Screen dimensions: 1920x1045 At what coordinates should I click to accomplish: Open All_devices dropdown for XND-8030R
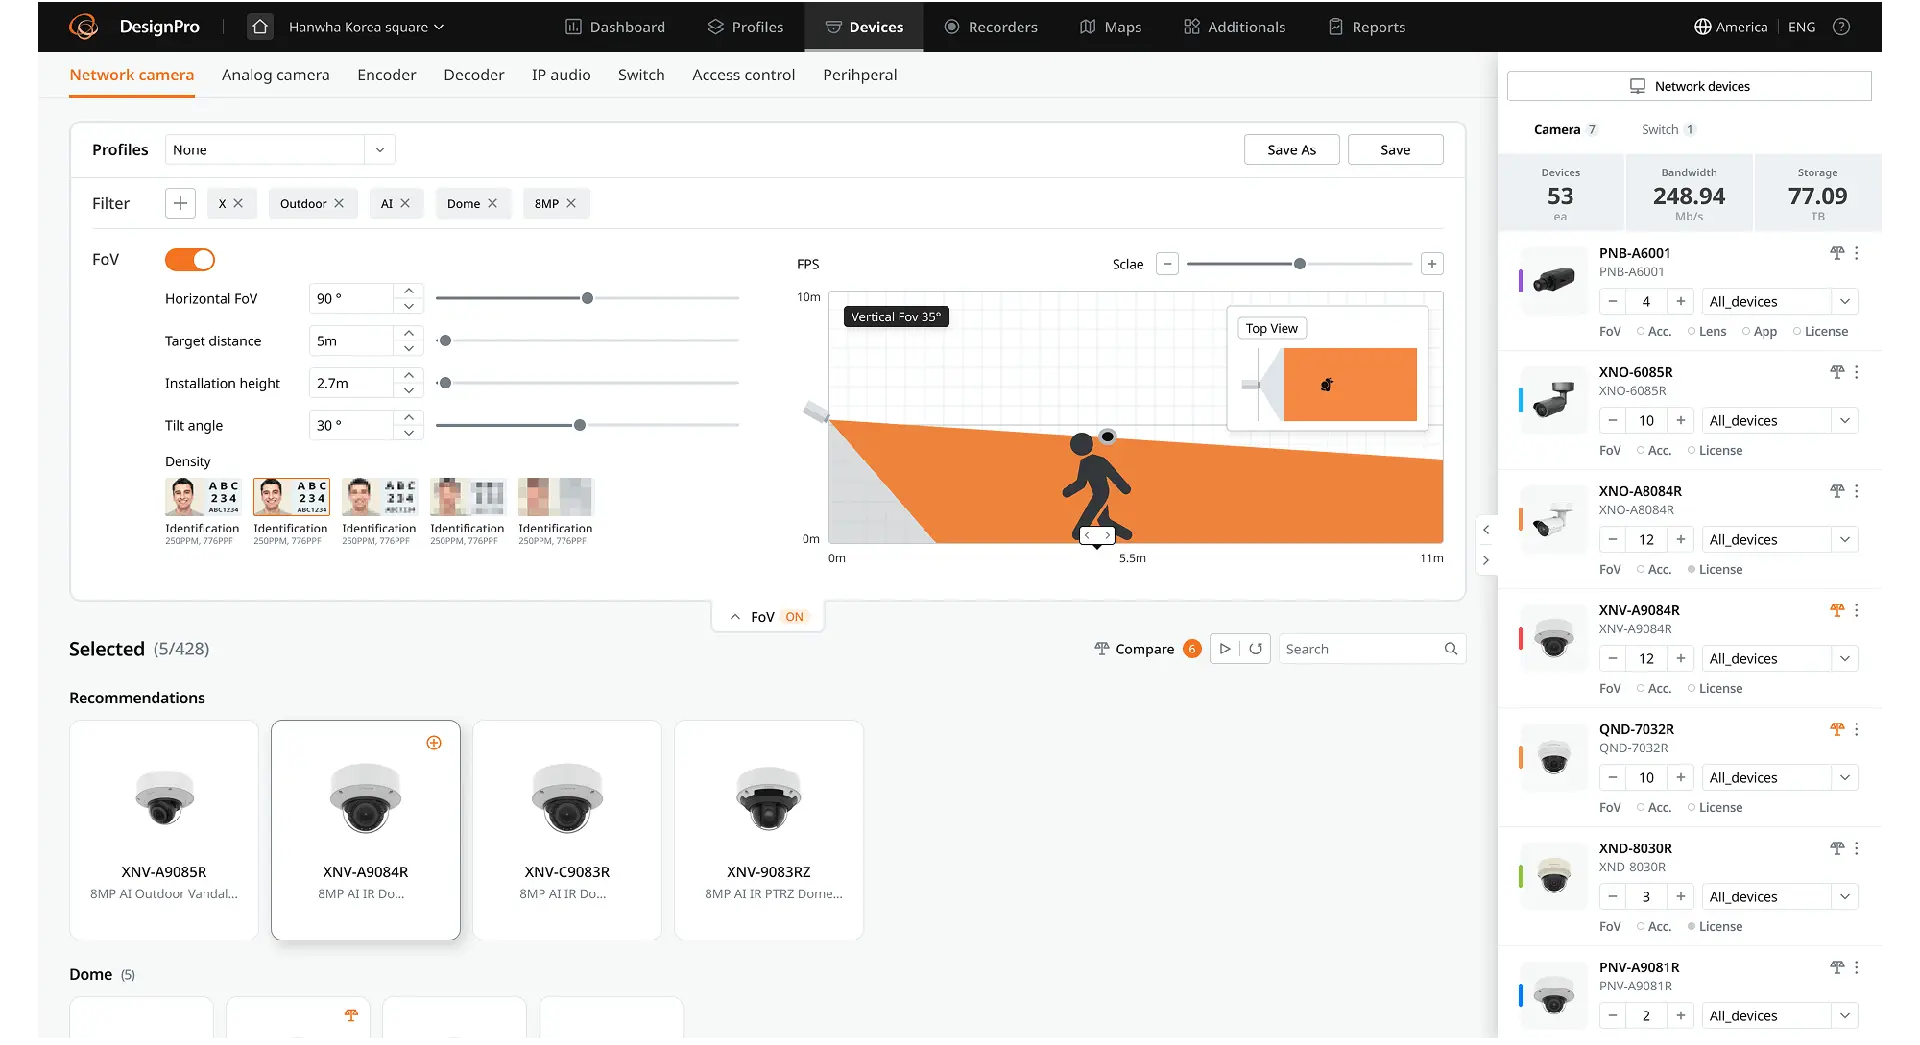click(x=1780, y=897)
